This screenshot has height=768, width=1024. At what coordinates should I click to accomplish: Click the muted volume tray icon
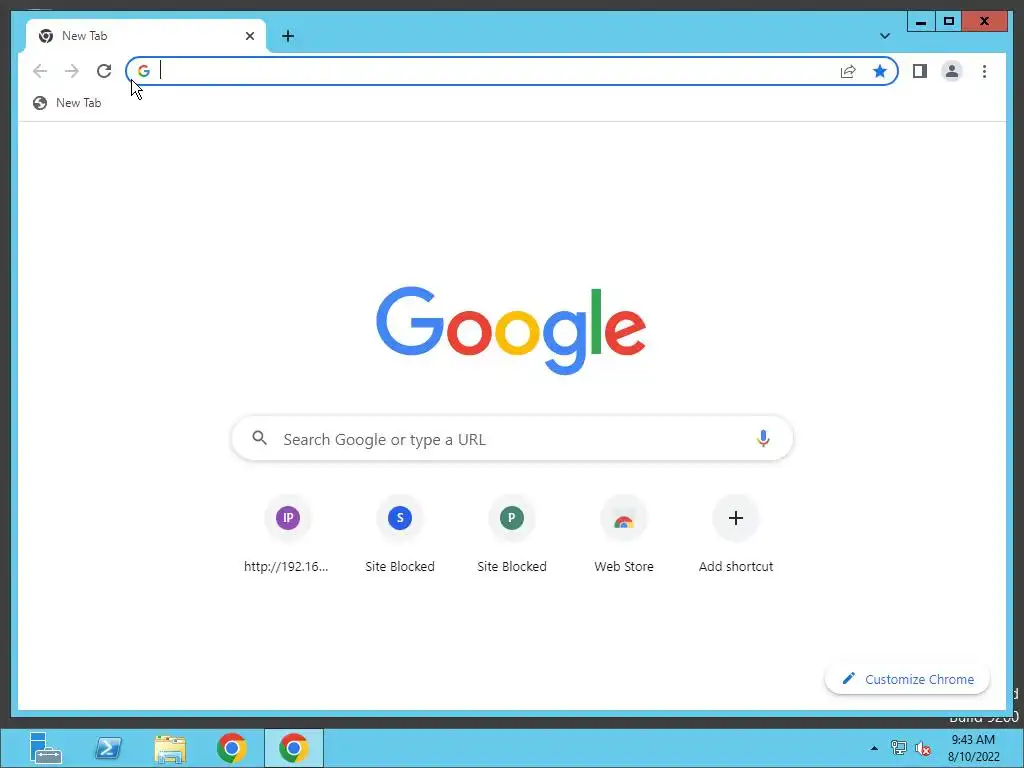click(x=923, y=748)
